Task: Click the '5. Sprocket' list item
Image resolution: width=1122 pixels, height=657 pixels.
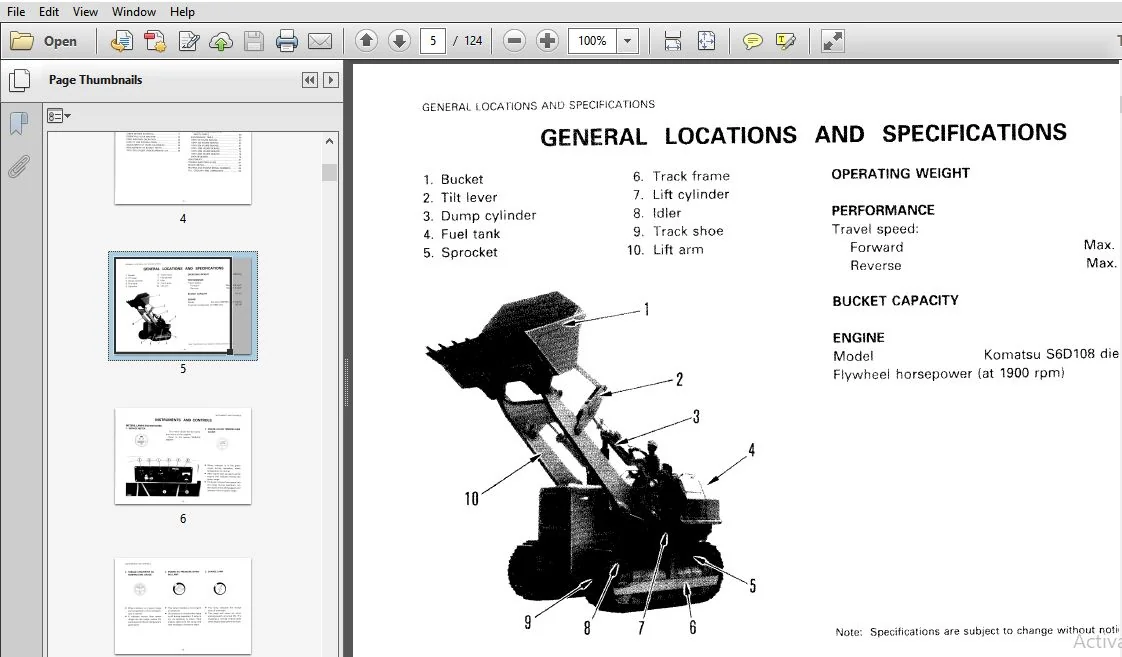Action: 460,252
